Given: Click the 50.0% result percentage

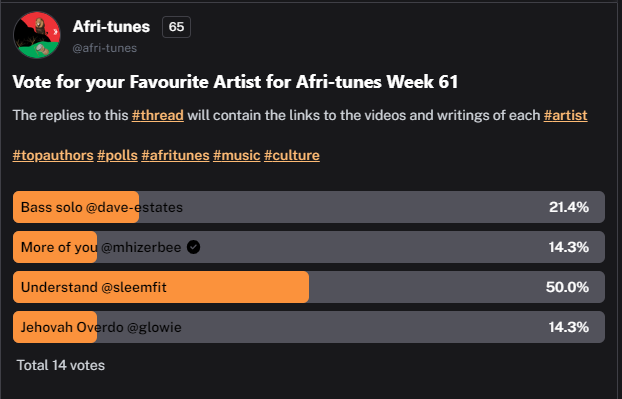Looking at the screenshot, I should coord(567,287).
